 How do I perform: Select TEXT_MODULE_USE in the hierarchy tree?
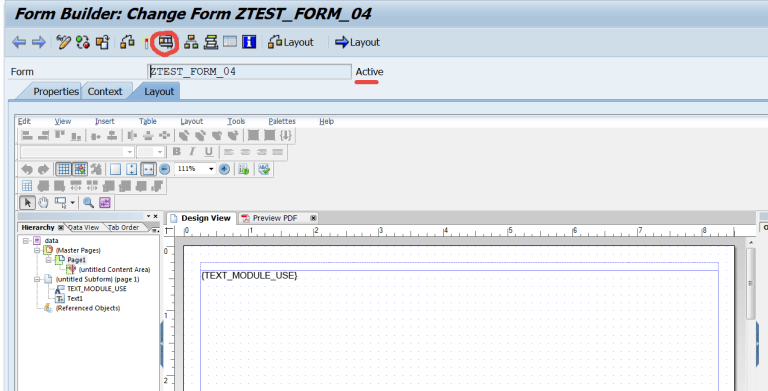point(97,289)
